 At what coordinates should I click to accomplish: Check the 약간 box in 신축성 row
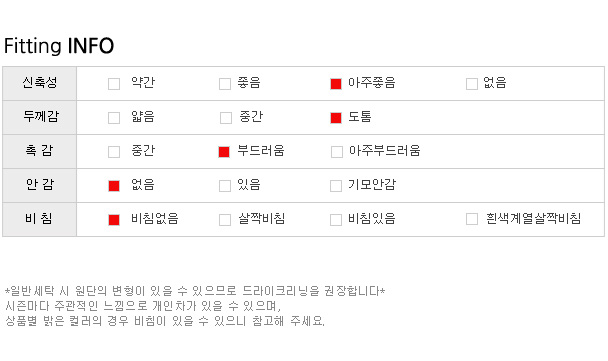(x=114, y=84)
